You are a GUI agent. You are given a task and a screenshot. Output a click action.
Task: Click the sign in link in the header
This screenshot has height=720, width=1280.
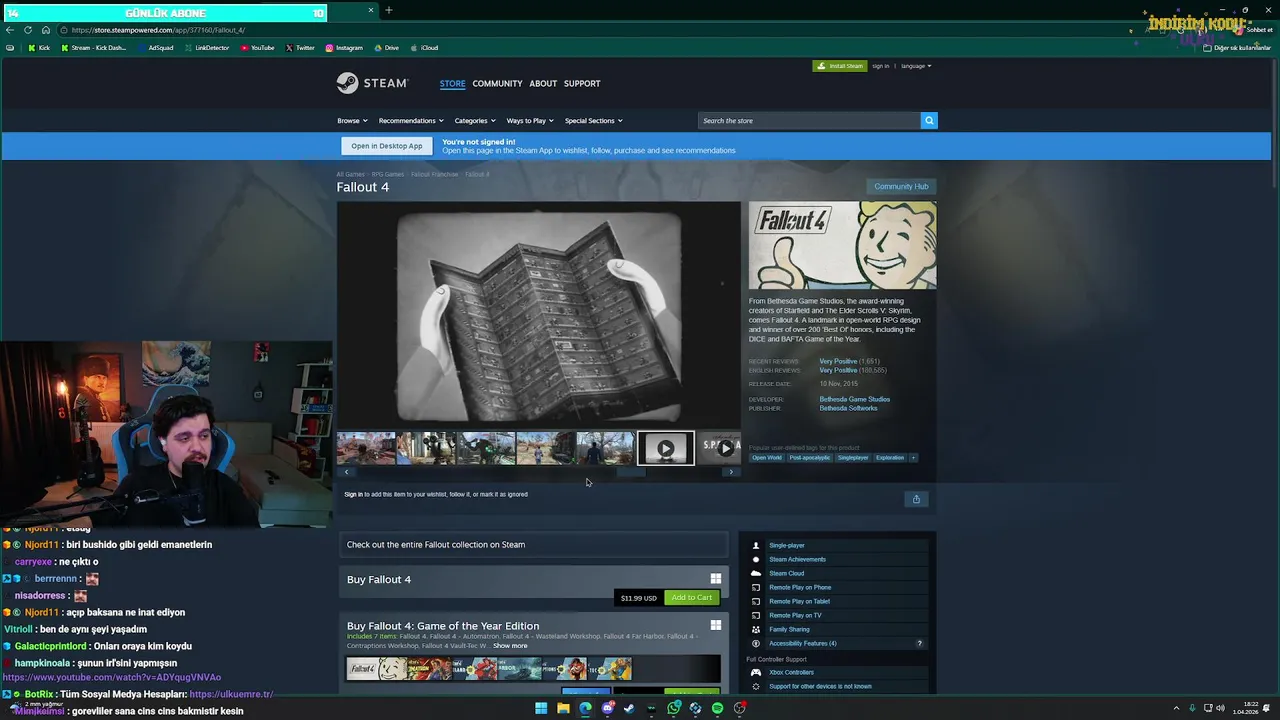coord(880,66)
